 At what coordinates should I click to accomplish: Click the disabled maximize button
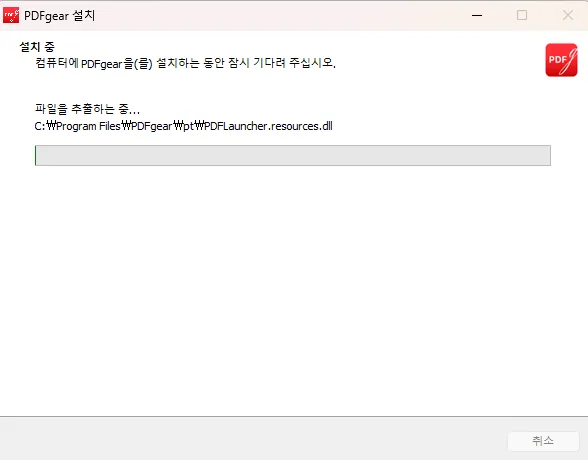pos(522,15)
